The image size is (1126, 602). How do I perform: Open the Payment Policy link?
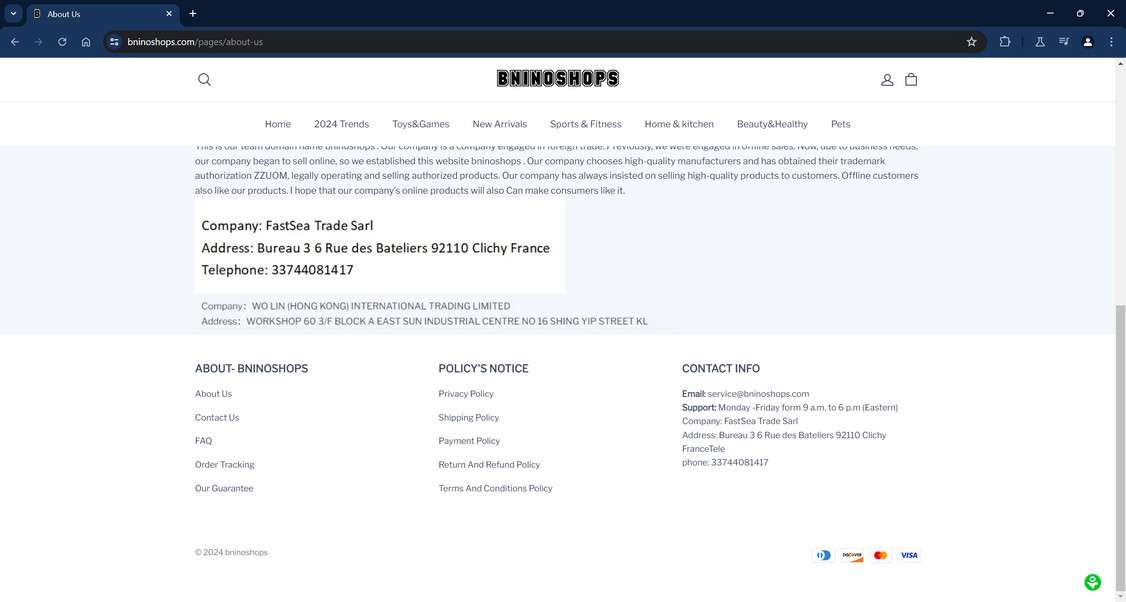pos(469,441)
